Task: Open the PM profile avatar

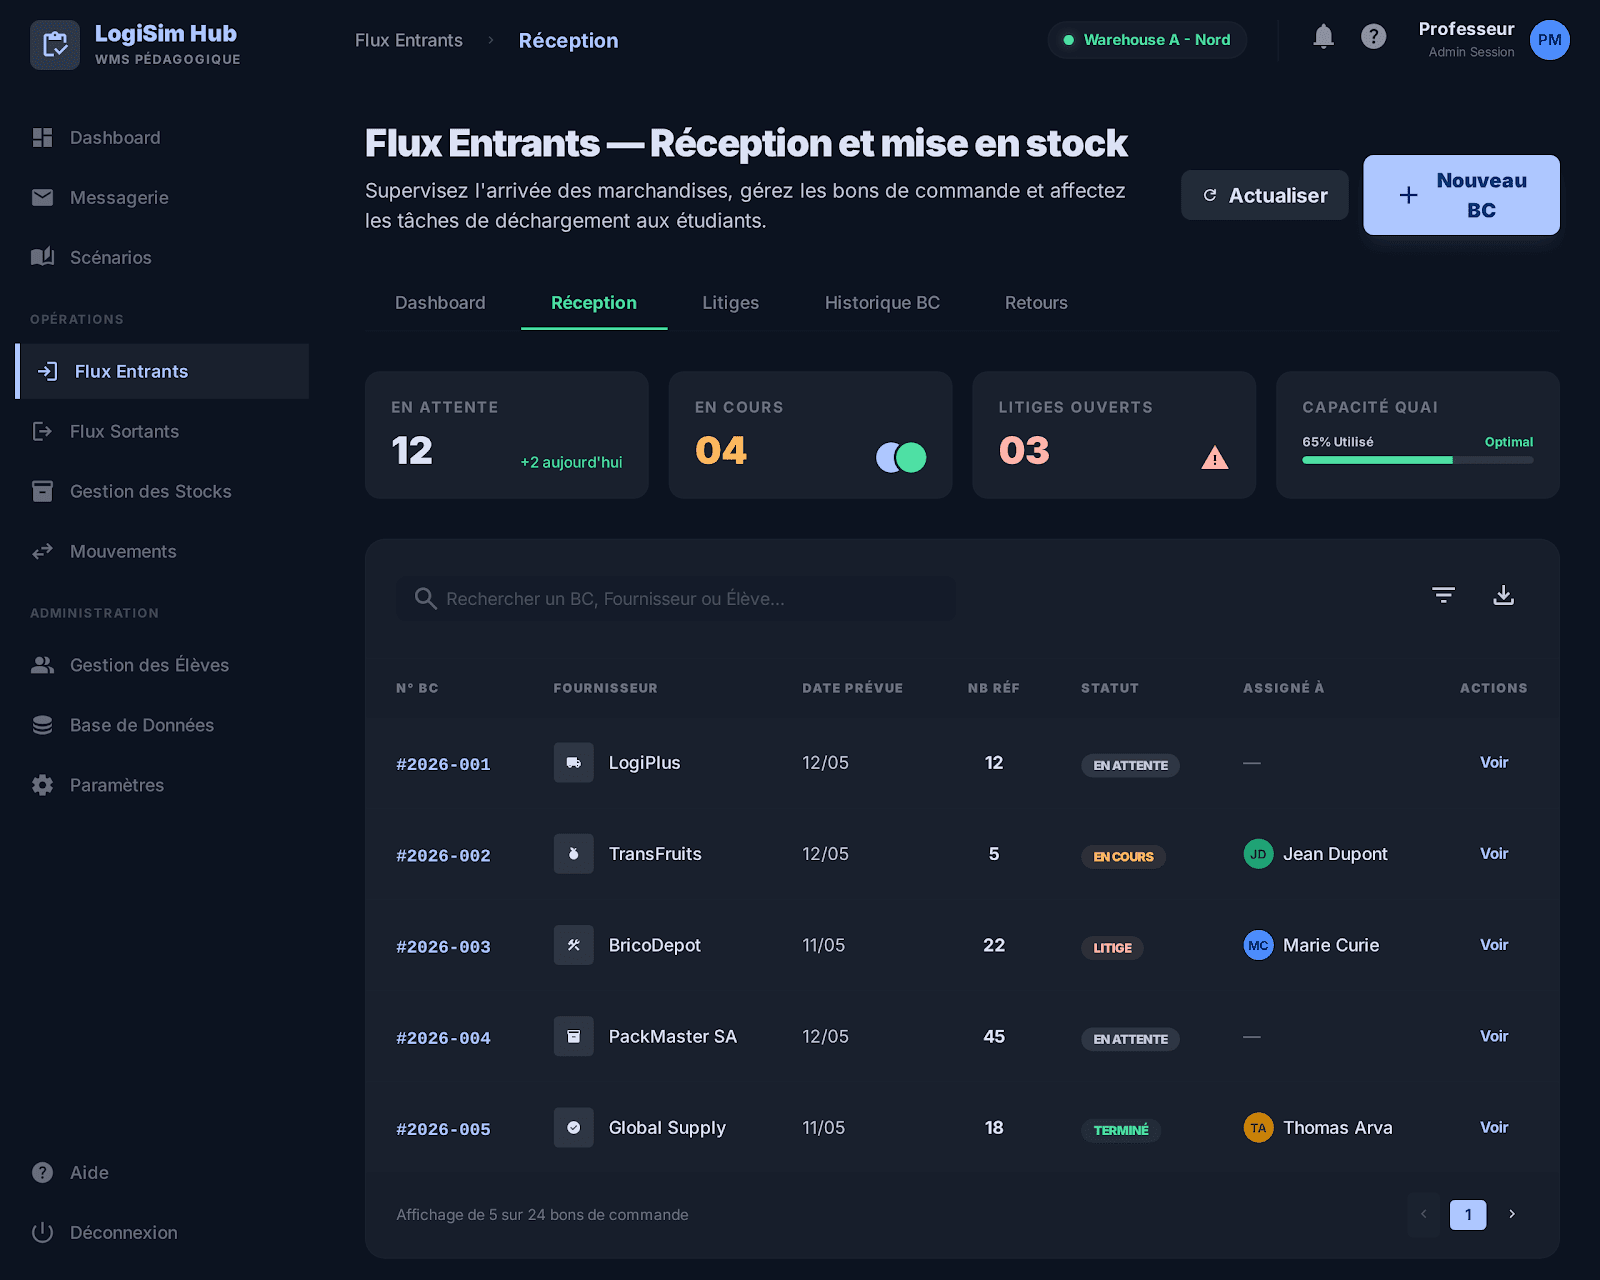Action: click(1549, 40)
